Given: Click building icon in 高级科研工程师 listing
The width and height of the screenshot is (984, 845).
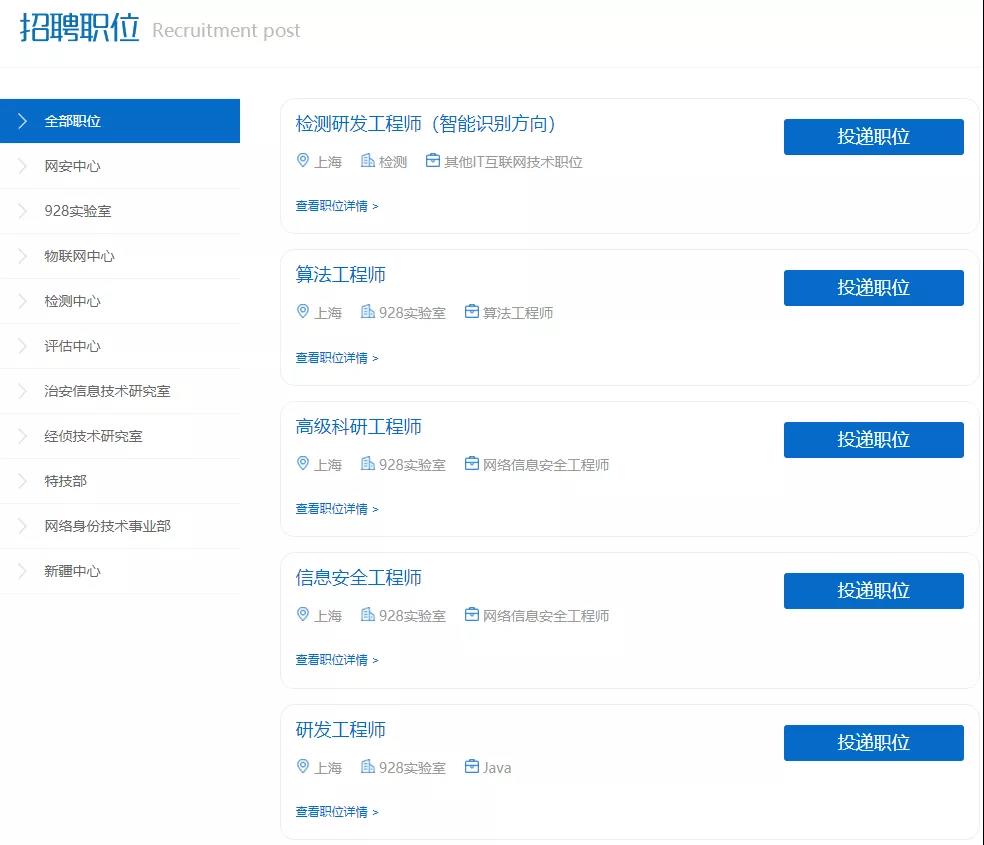Looking at the screenshot, I should pos(367,464).
